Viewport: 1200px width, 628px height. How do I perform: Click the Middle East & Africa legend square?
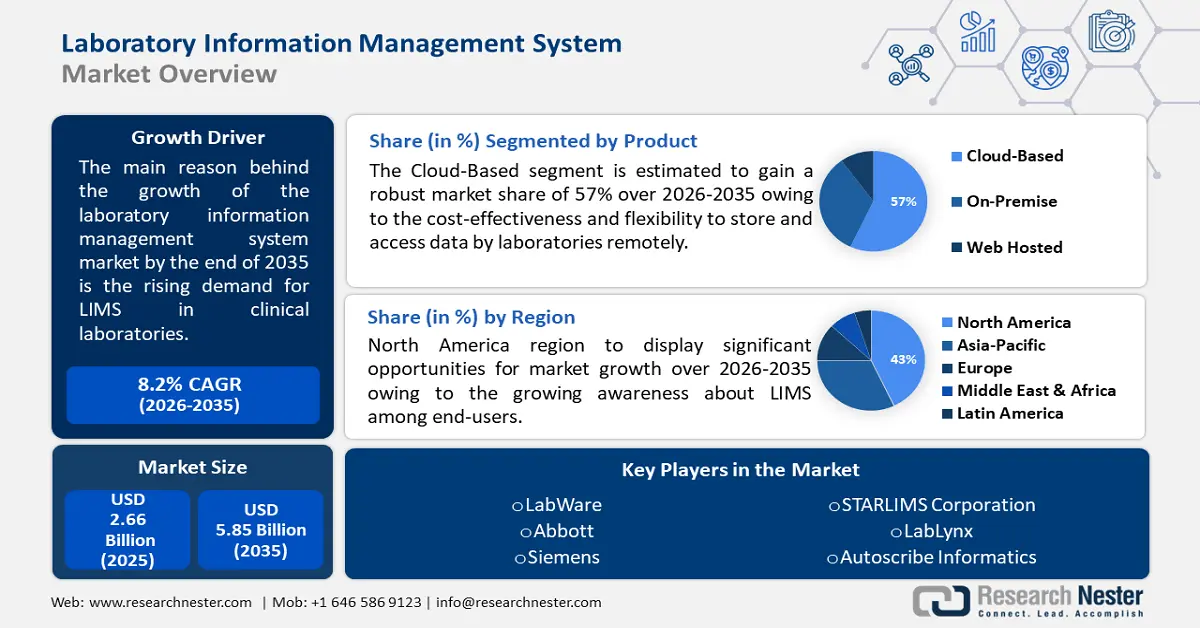pos(946,391)
